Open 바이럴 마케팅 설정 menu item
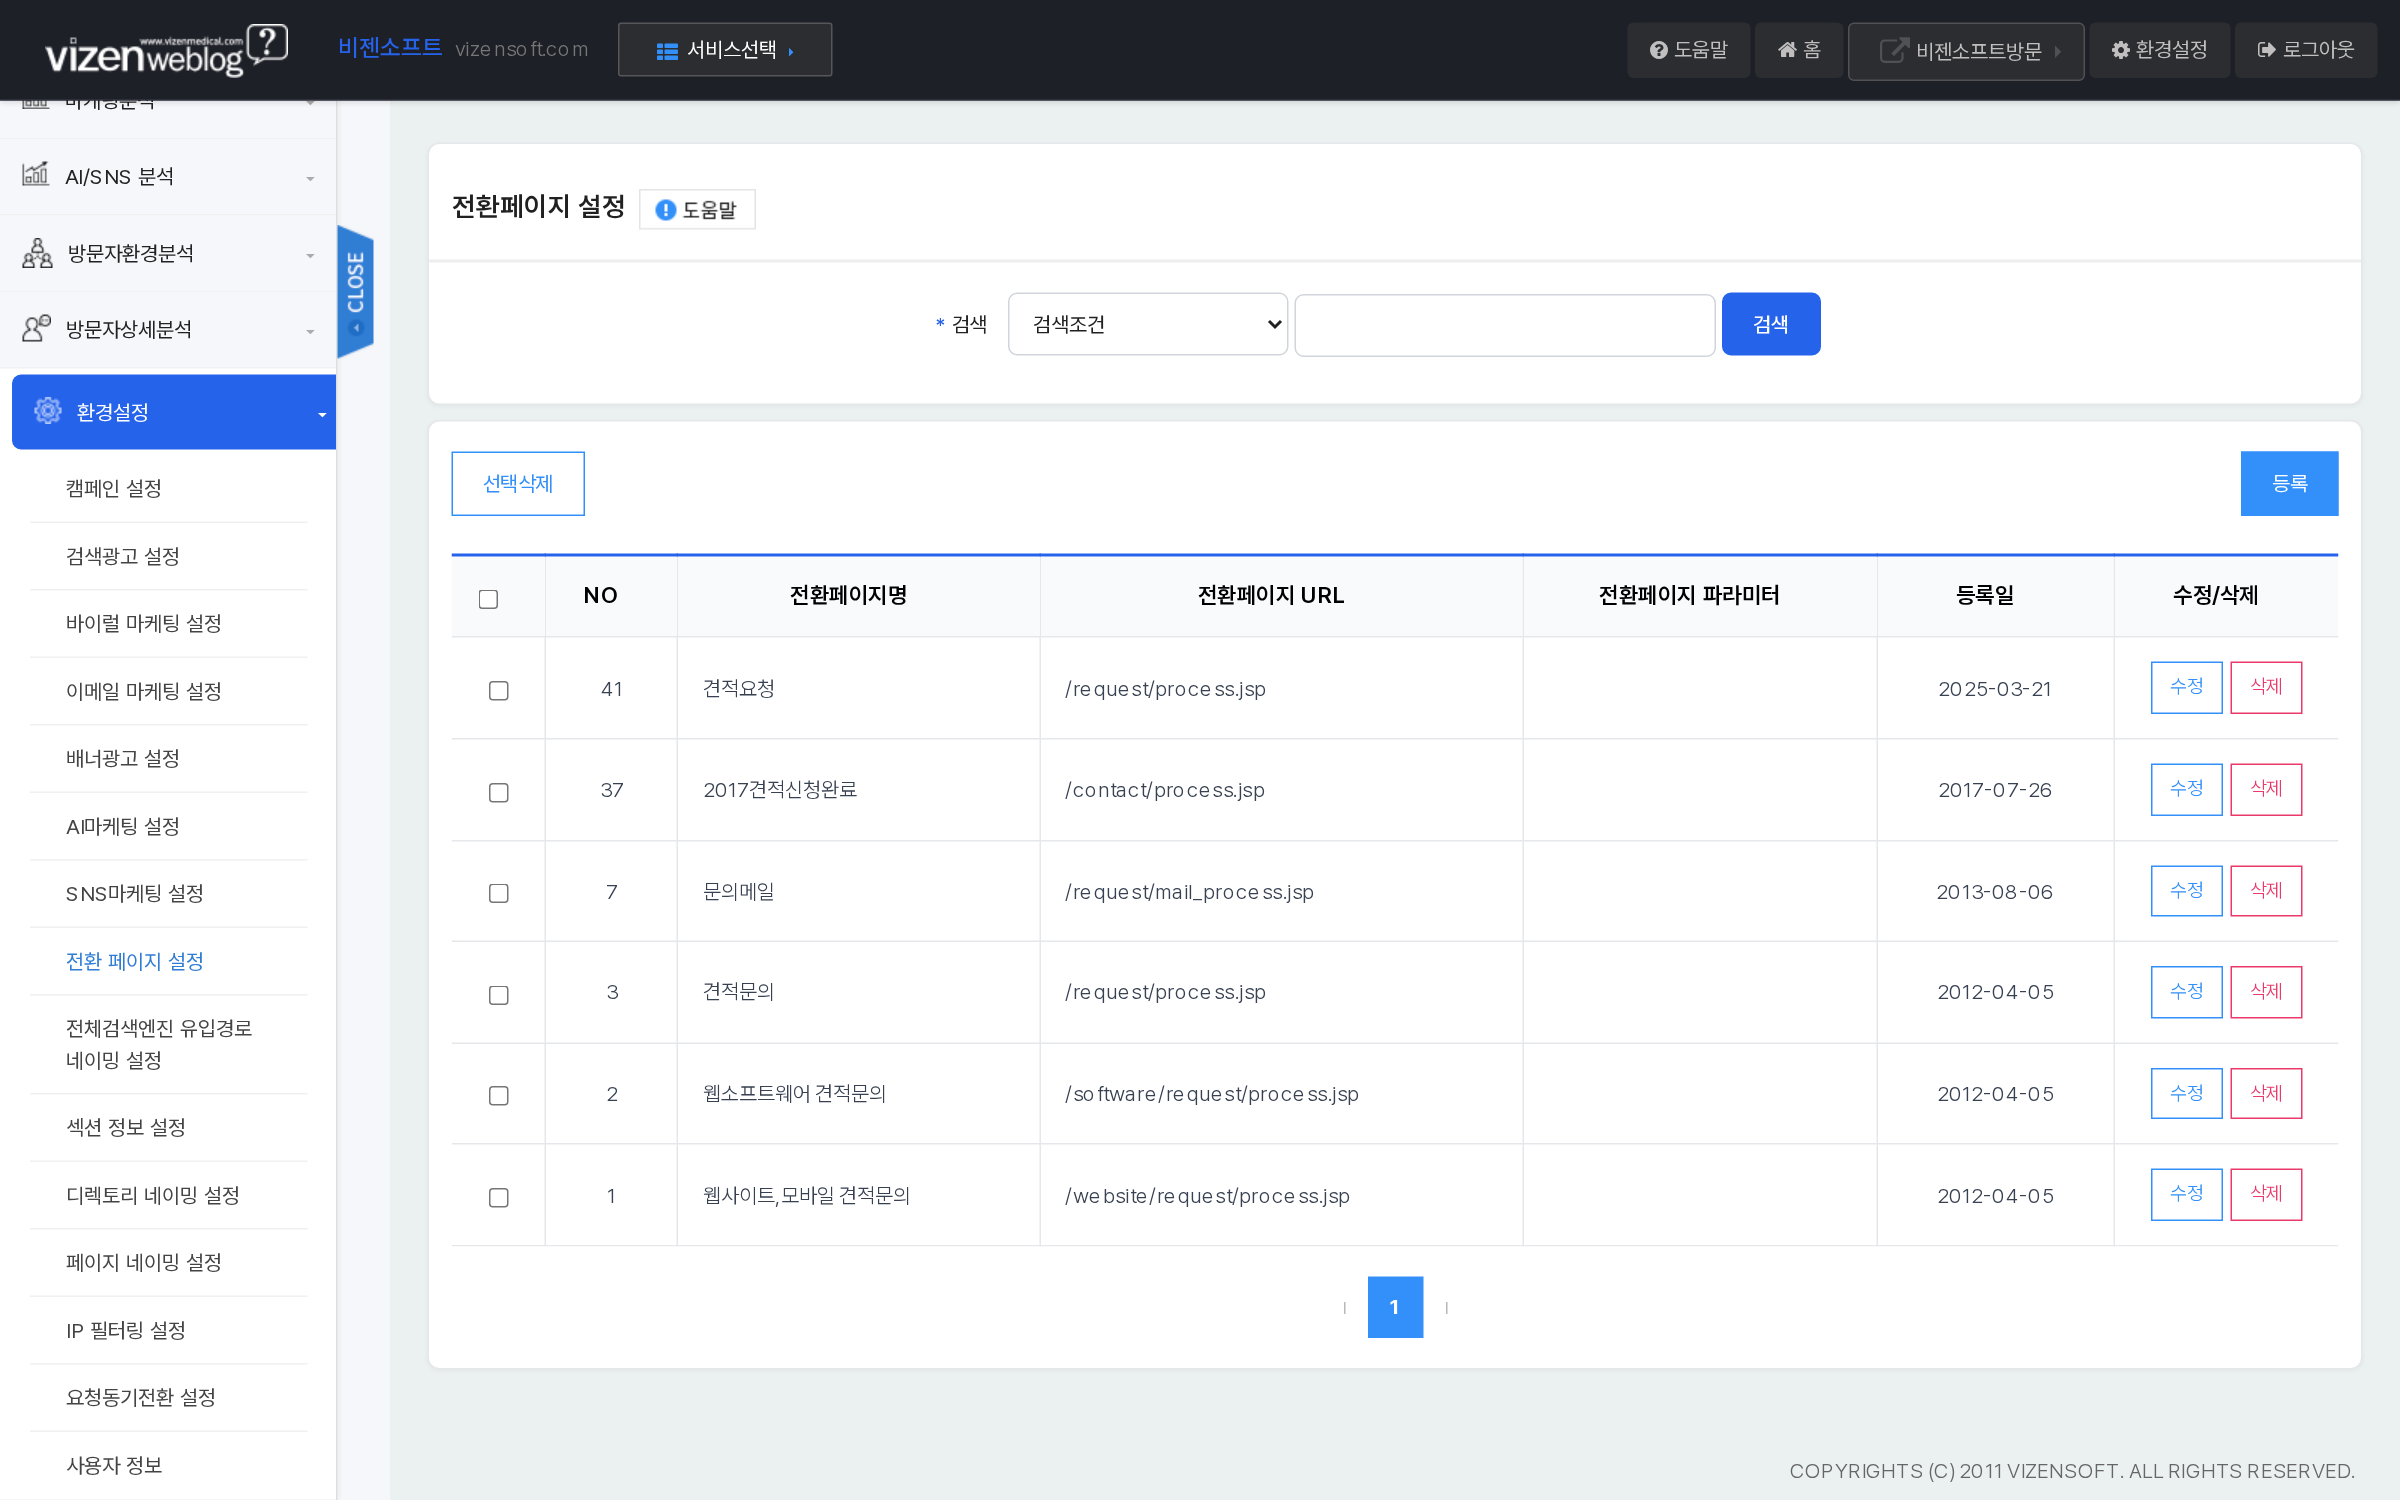Viewport: 2400px width, 1500px height. point(143,623)
